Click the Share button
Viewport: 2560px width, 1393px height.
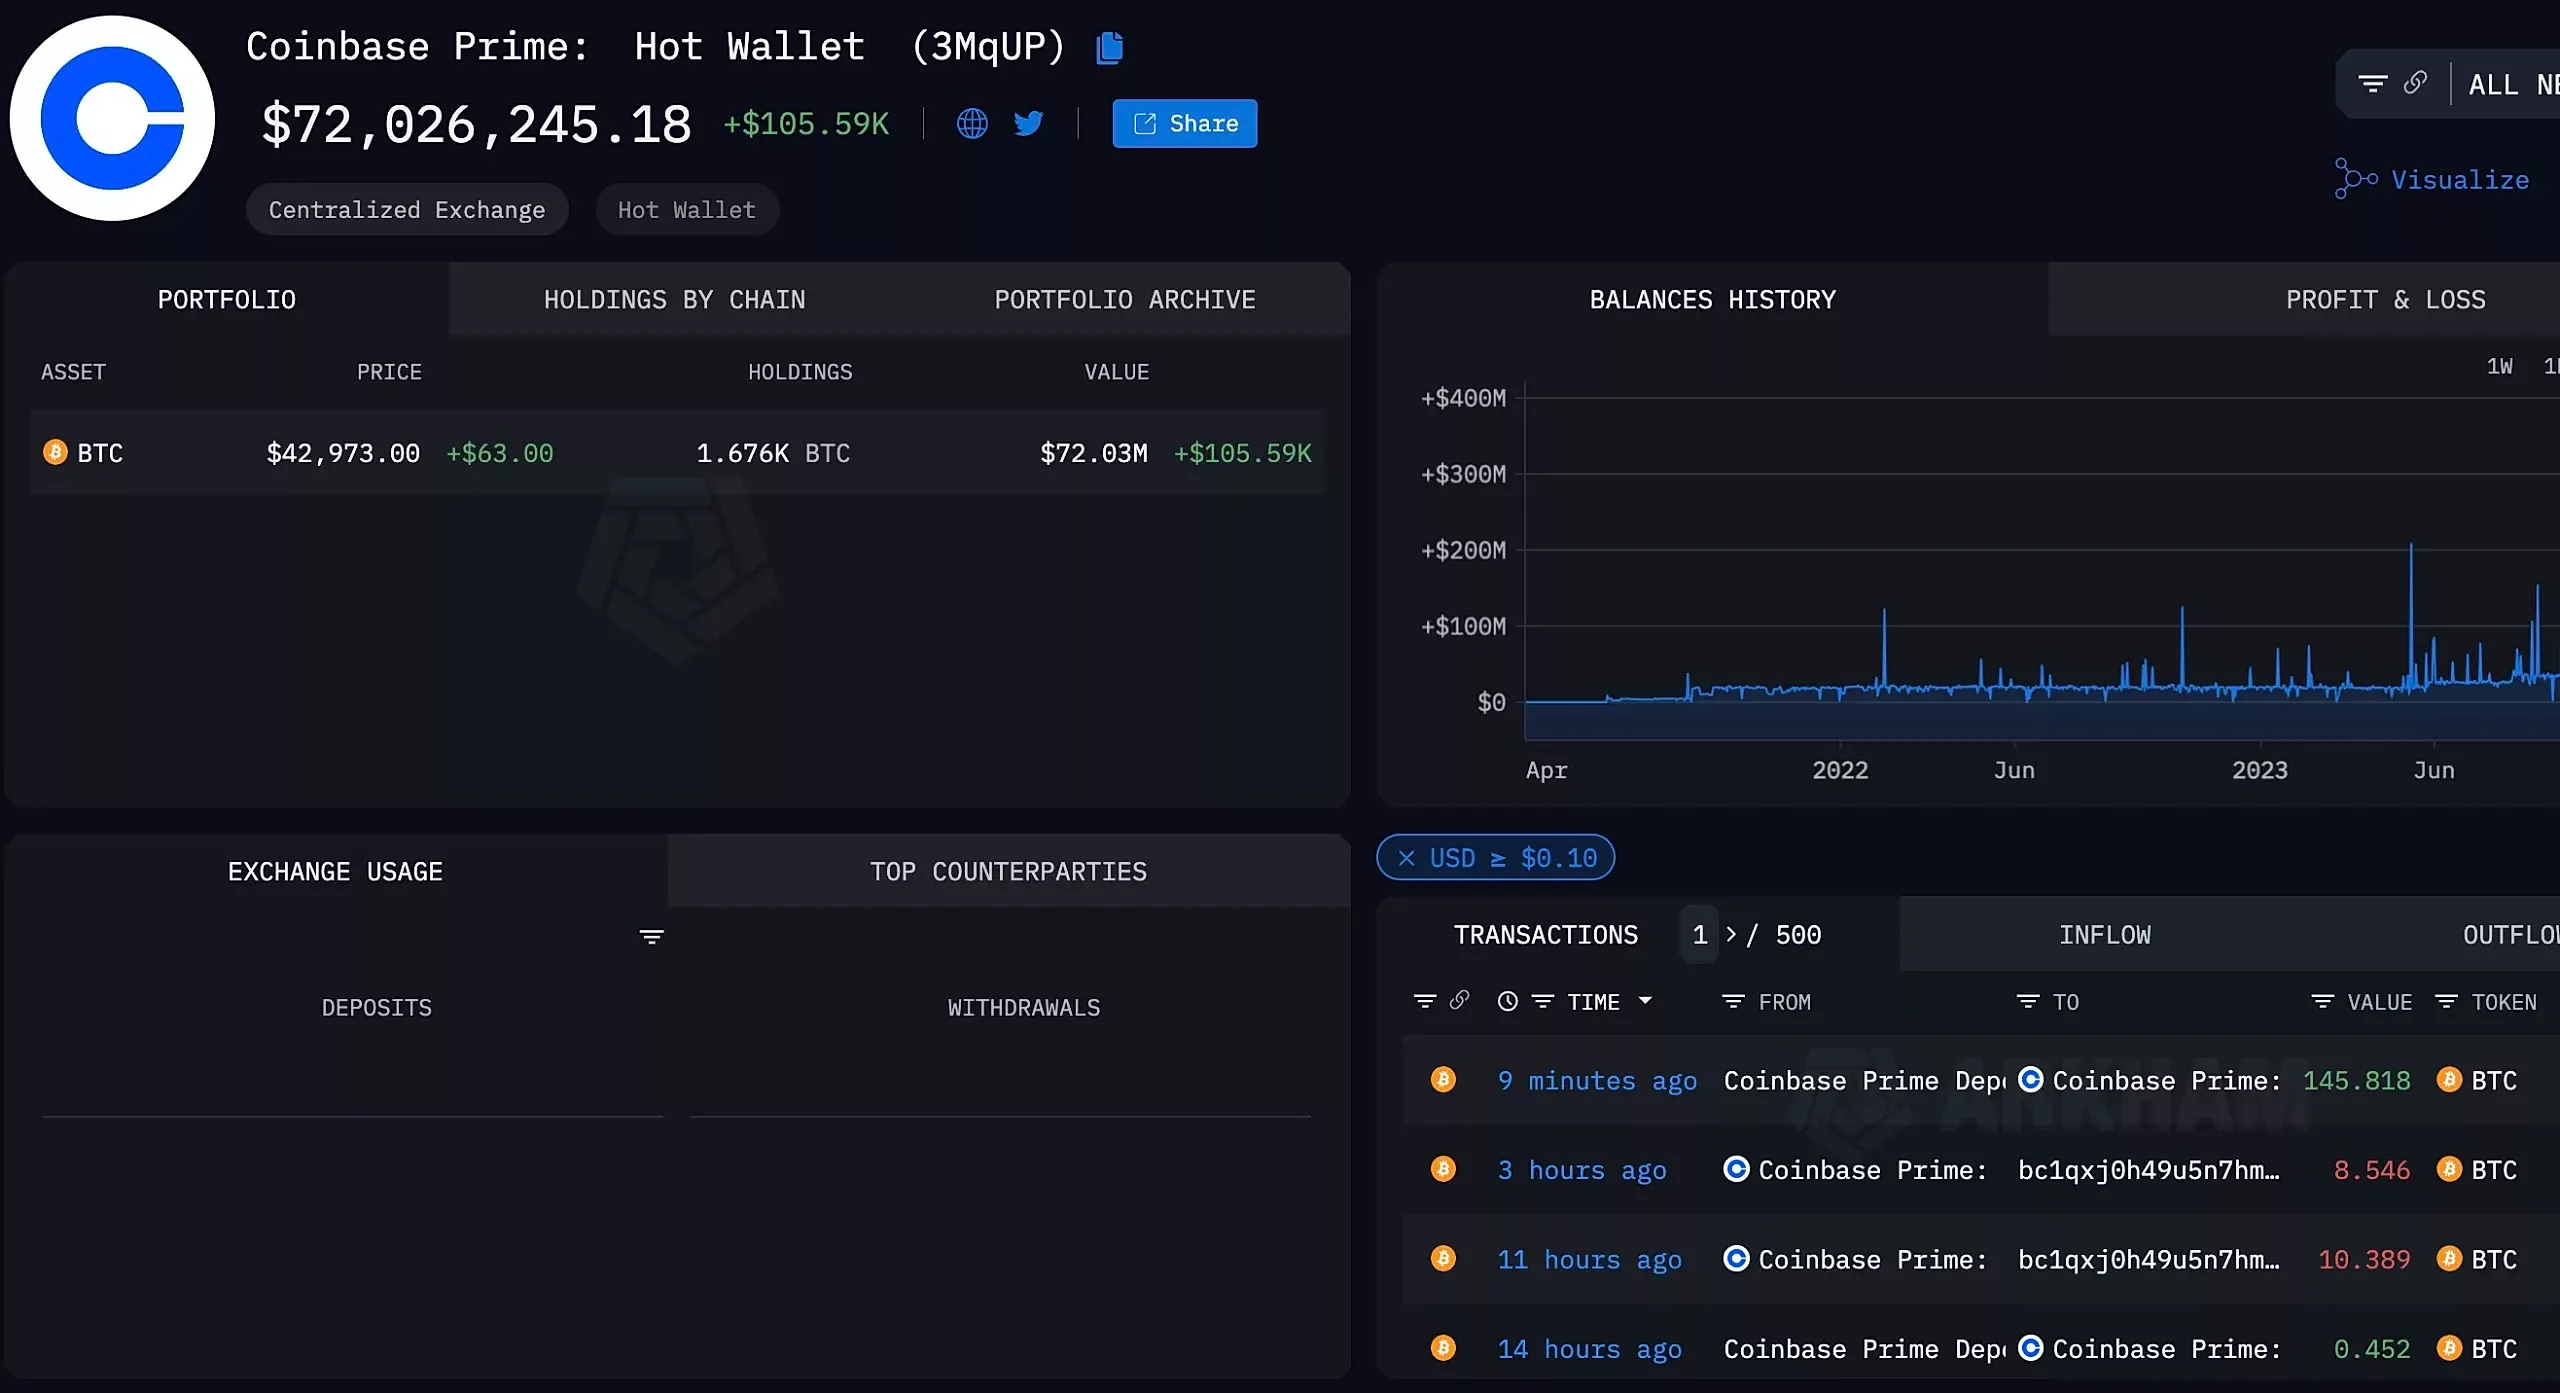point(1185,123)
